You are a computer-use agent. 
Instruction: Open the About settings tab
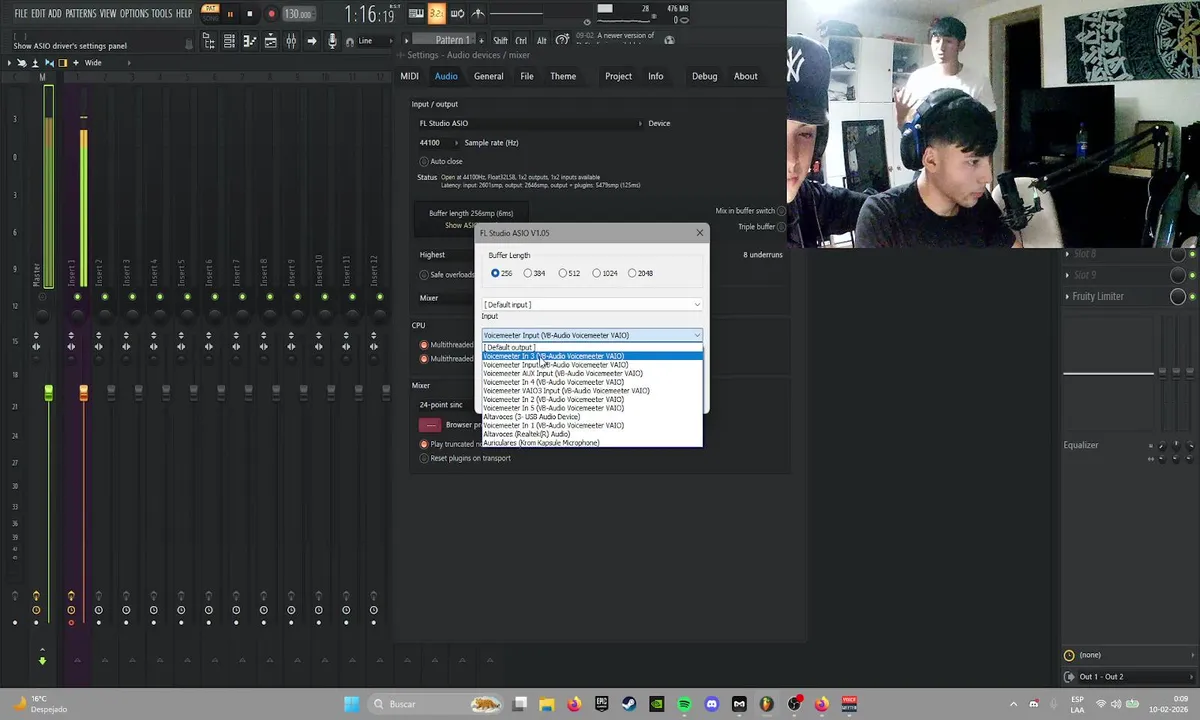pos(746,76)
